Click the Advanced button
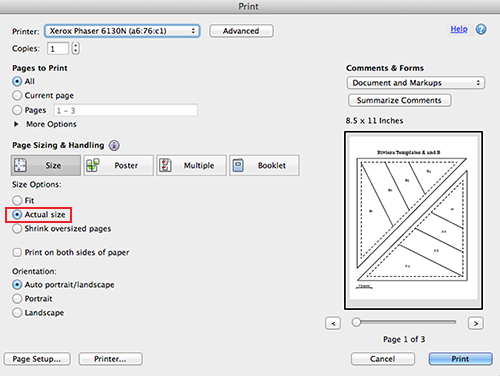The image size is (500, 376). 241,31
